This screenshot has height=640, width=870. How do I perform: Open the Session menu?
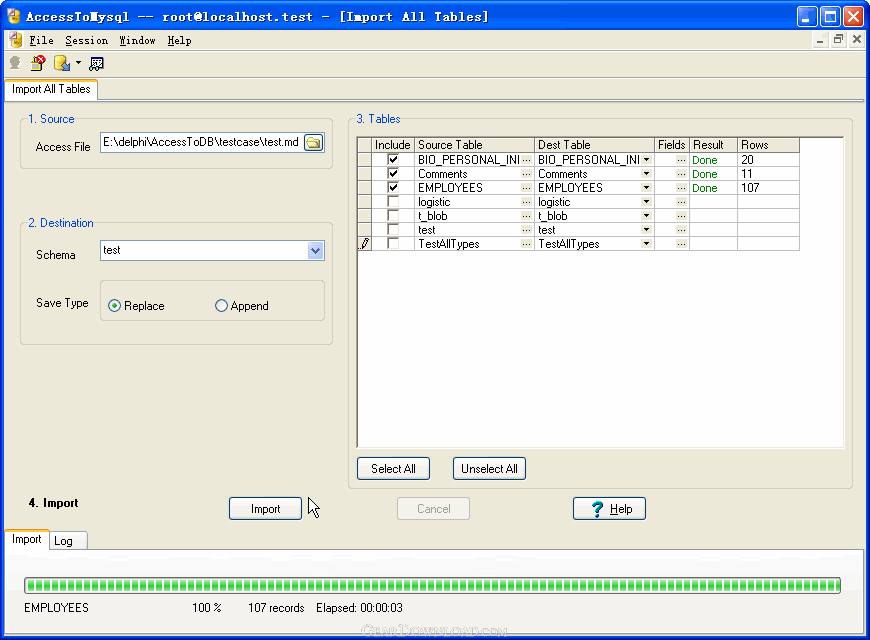[87, 41]
